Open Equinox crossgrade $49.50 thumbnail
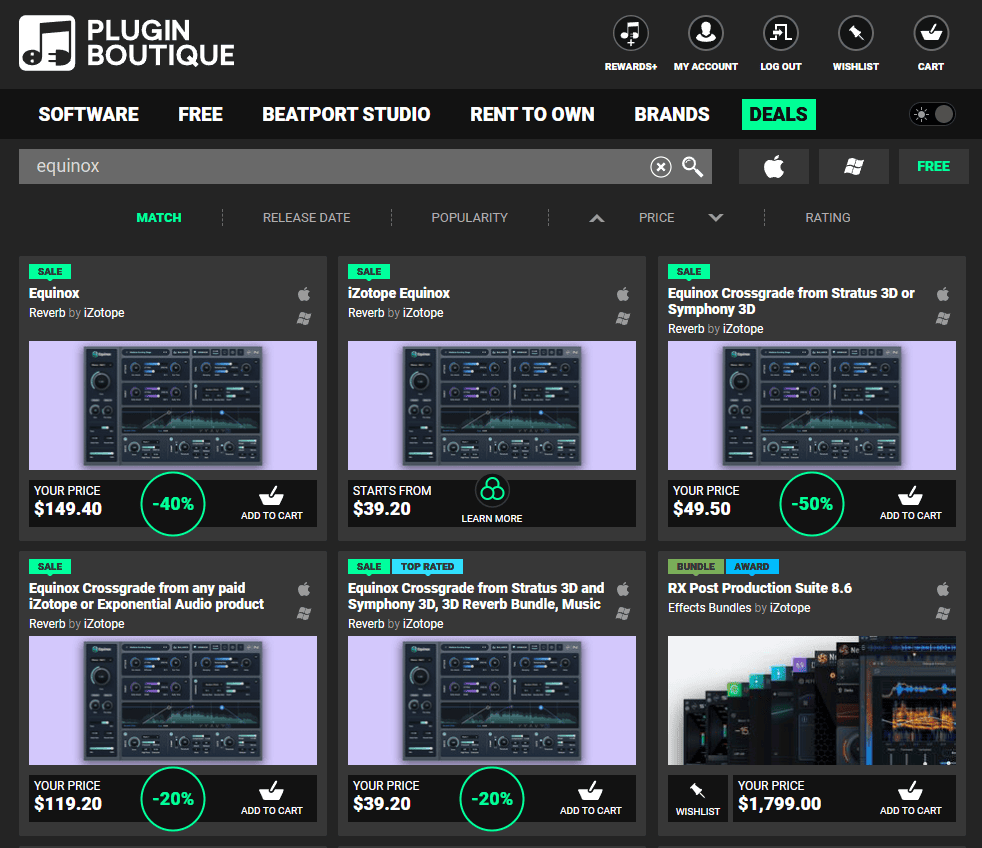The width and height of the screenshot is (982, 848). pos(812,405)
